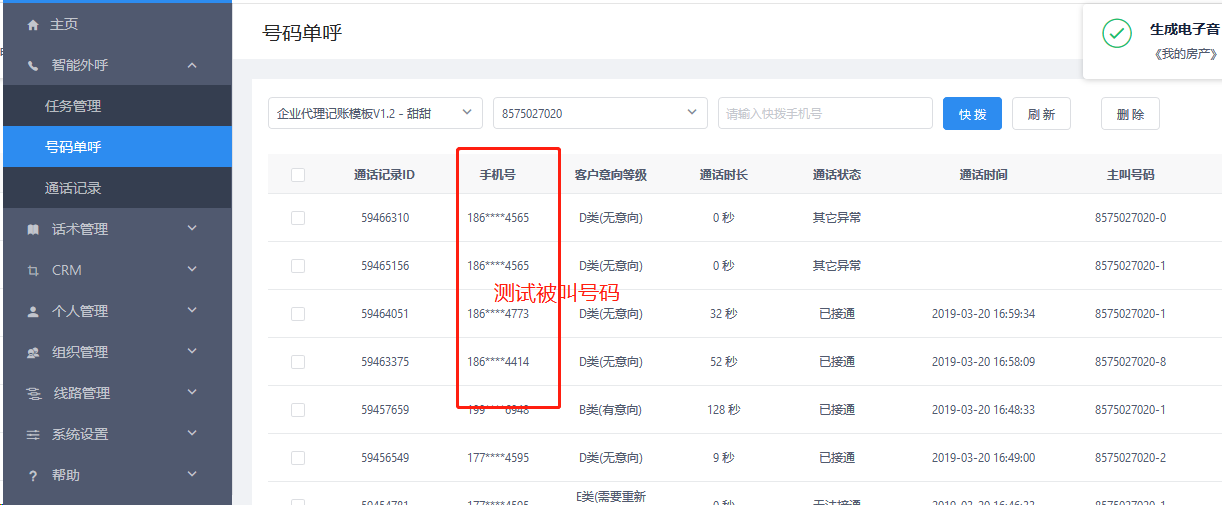Click the 号码单呼 page title
The image size is (1222, 505).
(302, 32)
